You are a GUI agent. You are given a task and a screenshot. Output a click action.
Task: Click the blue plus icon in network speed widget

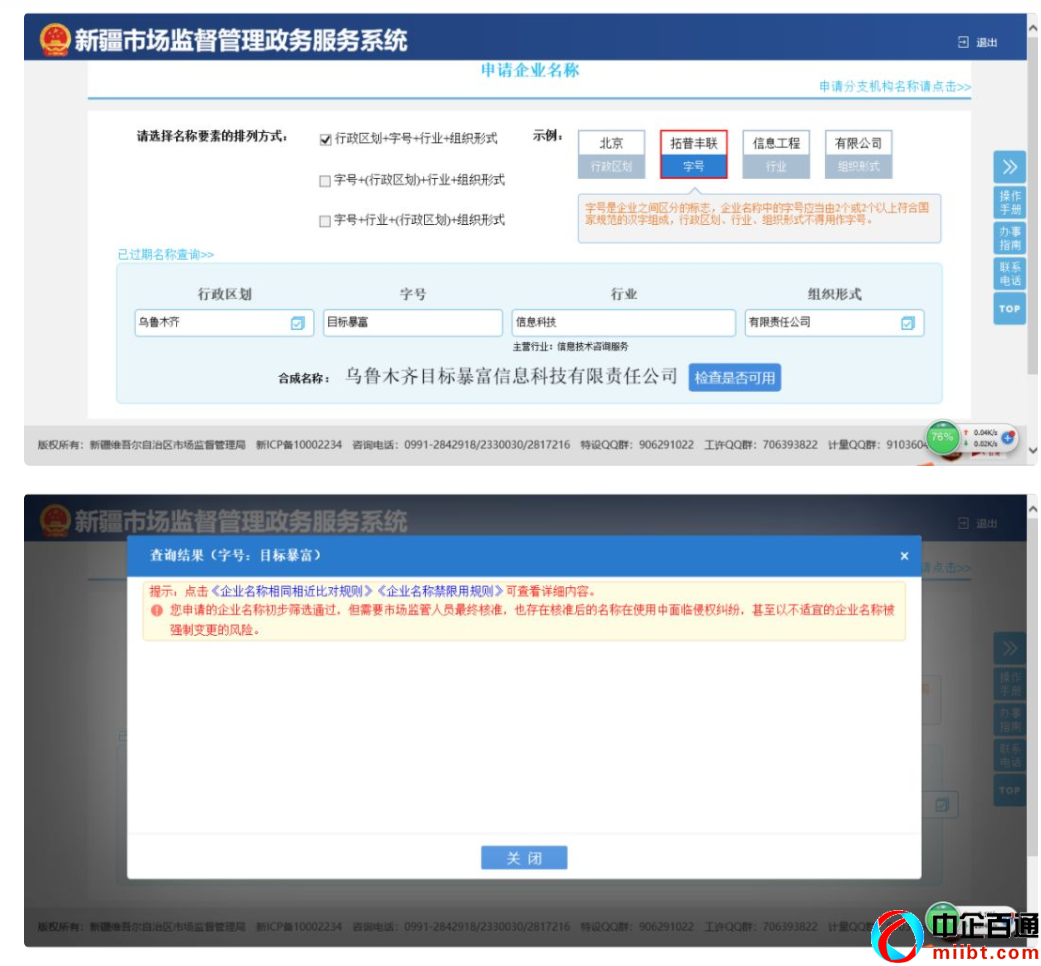click(x=1007, y=438)
